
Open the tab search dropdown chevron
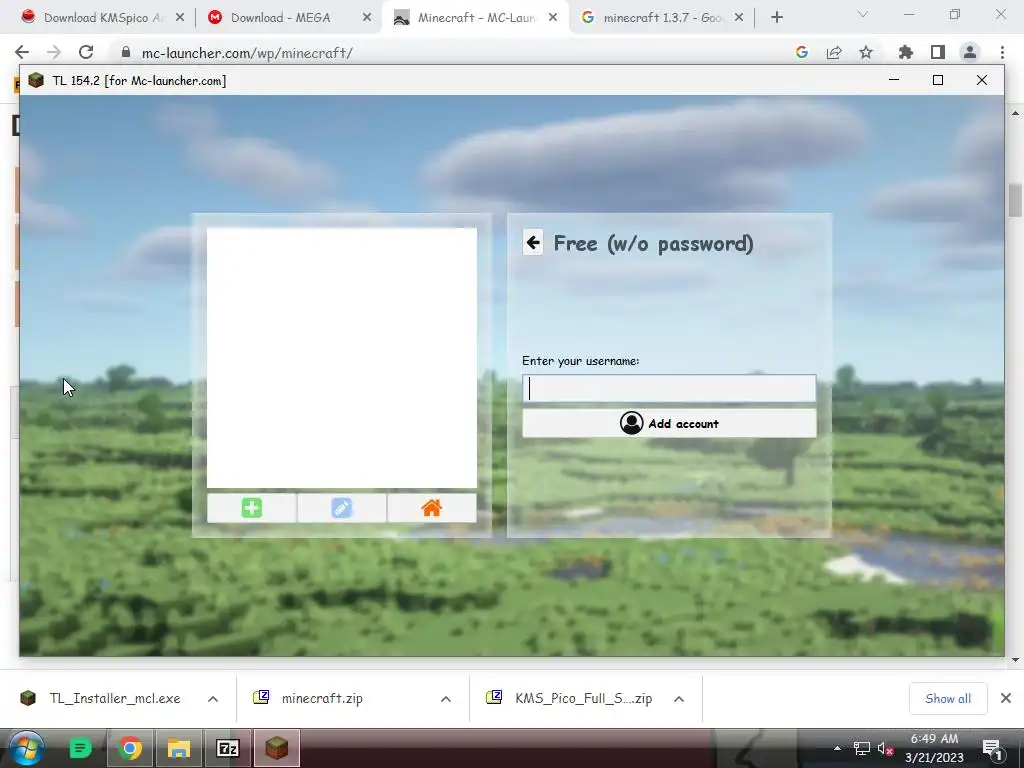click(863, 14)
